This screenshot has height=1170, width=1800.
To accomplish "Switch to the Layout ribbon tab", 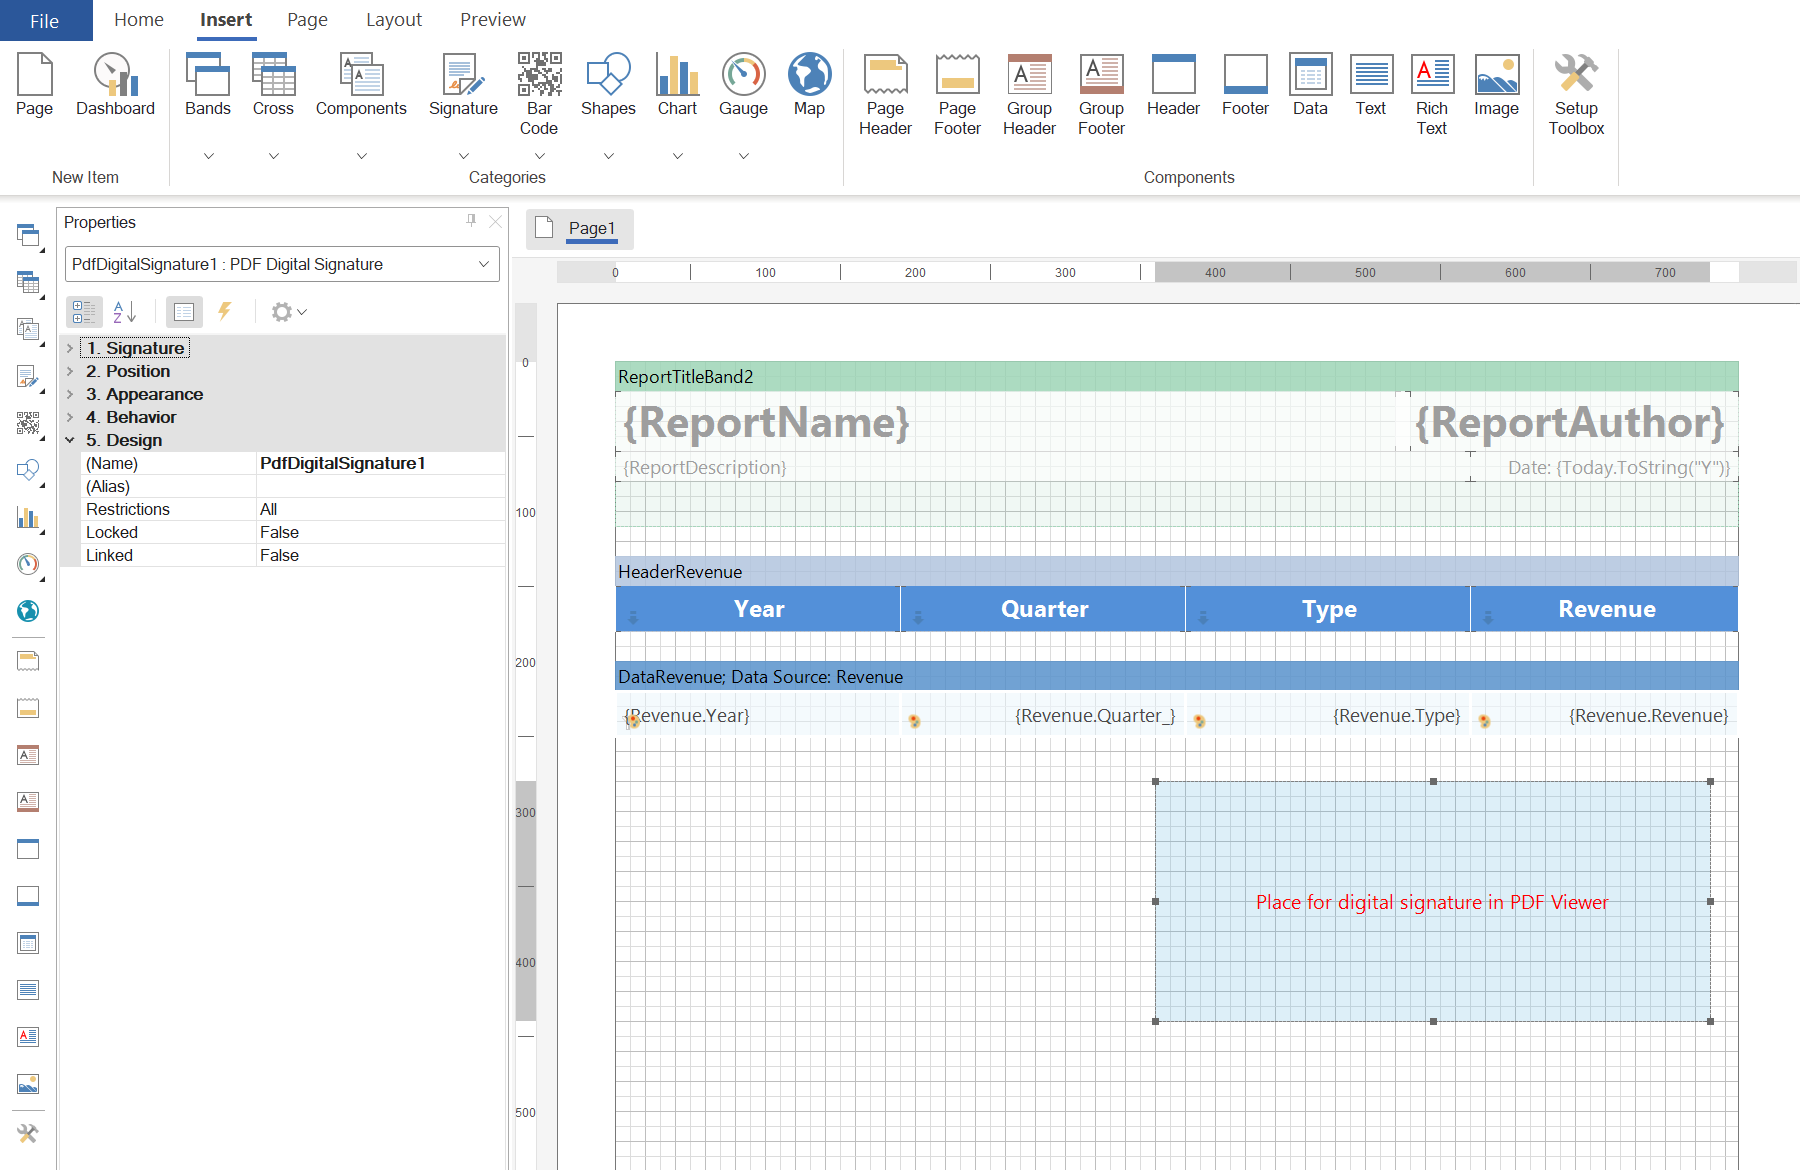I will [394, 20].
